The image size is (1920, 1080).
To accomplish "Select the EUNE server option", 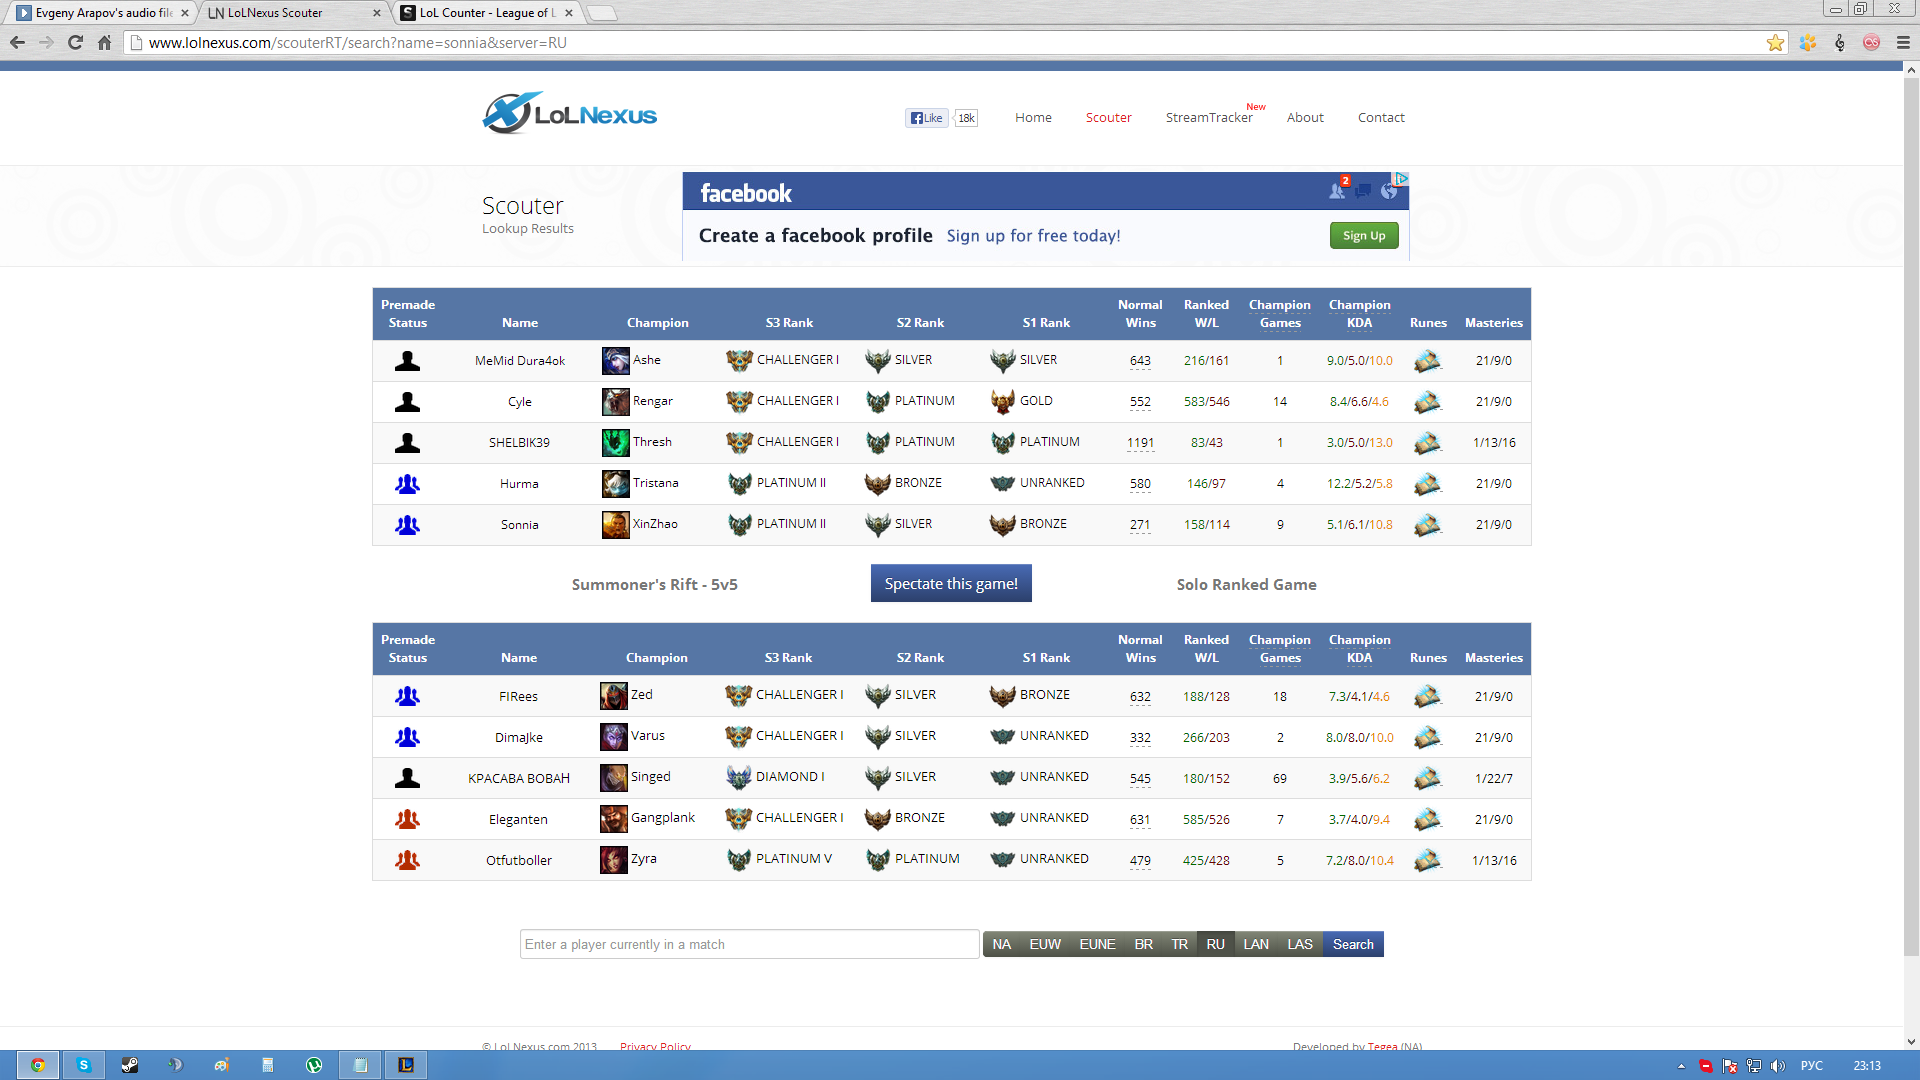I will coord(1097,944).
